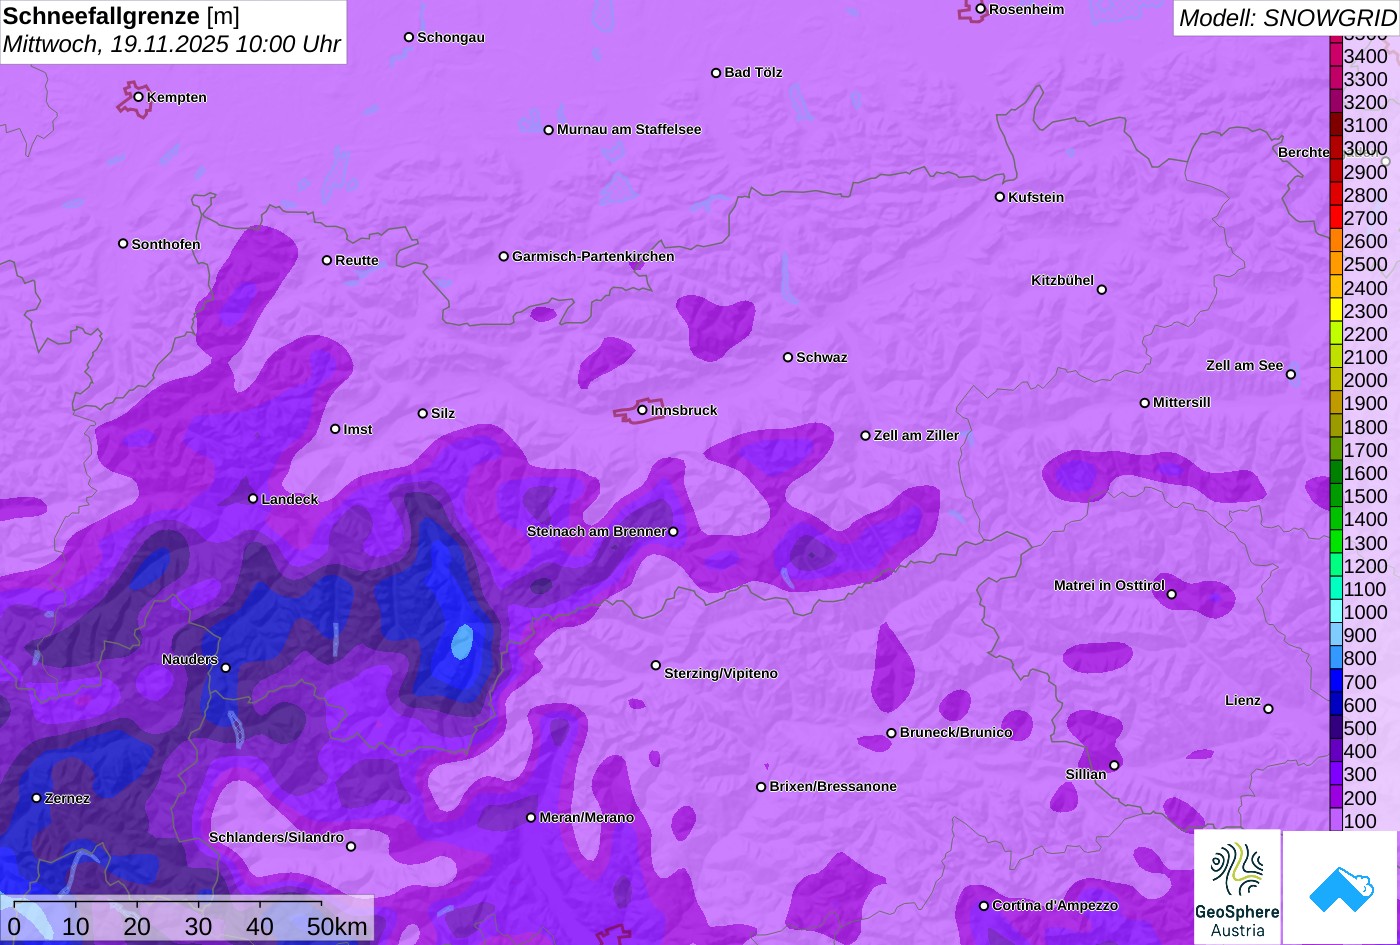This screenshot has width=1400, height=945.
Task: Click the Kitzbühel marker dot
Action: tap(1102, 290)
